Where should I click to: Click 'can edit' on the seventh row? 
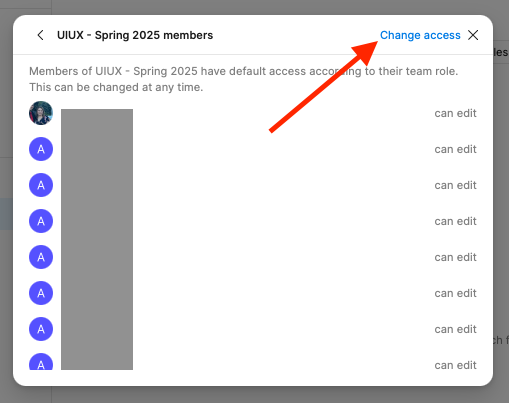tap(455, 329)
